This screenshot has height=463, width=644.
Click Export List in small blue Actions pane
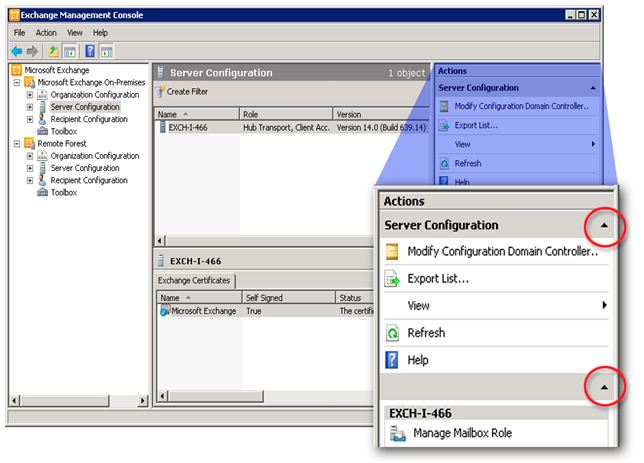pyautogui.click(x=476, y=126)
